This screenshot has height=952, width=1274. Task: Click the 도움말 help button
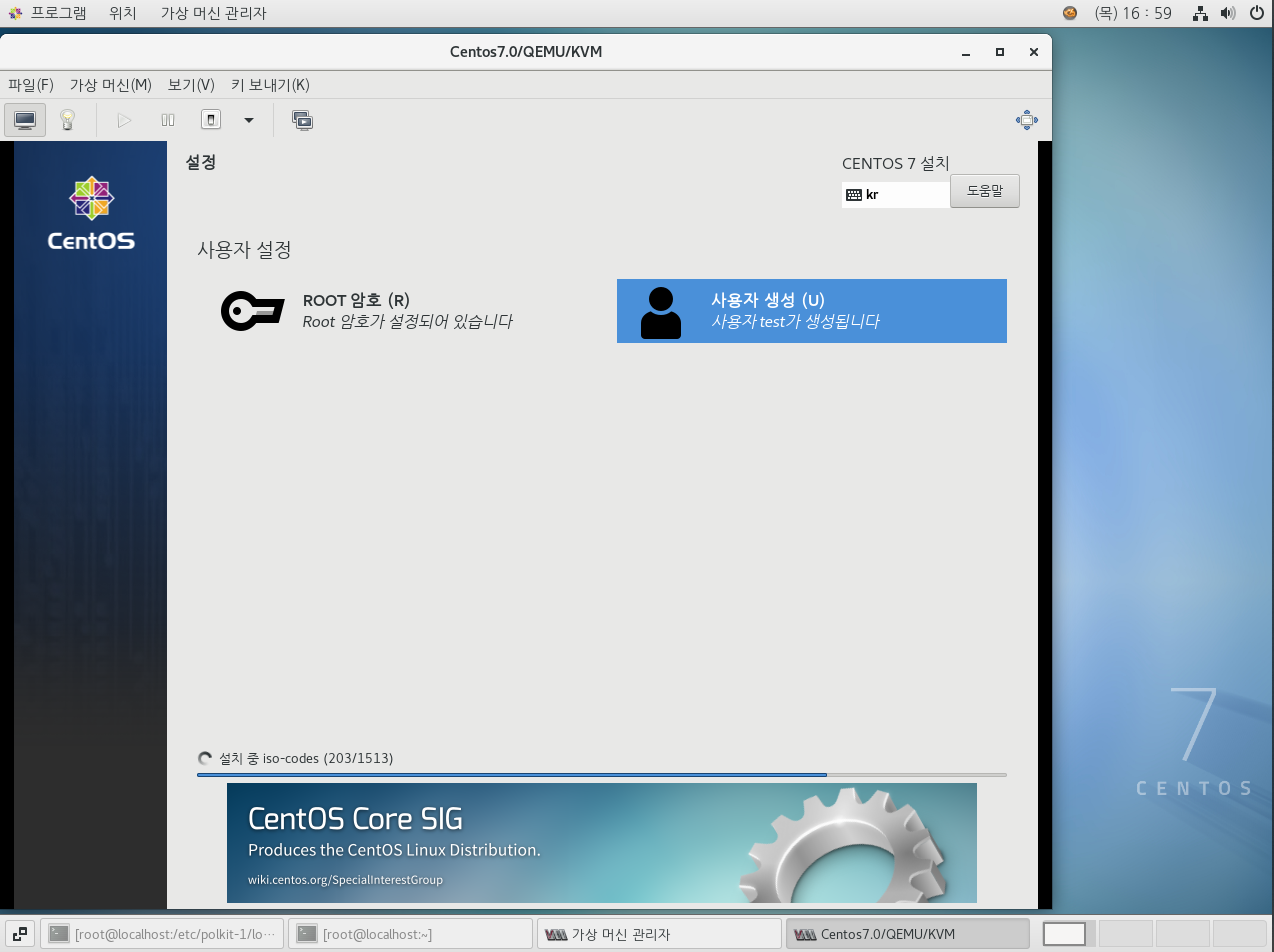[x=985, y=191]
